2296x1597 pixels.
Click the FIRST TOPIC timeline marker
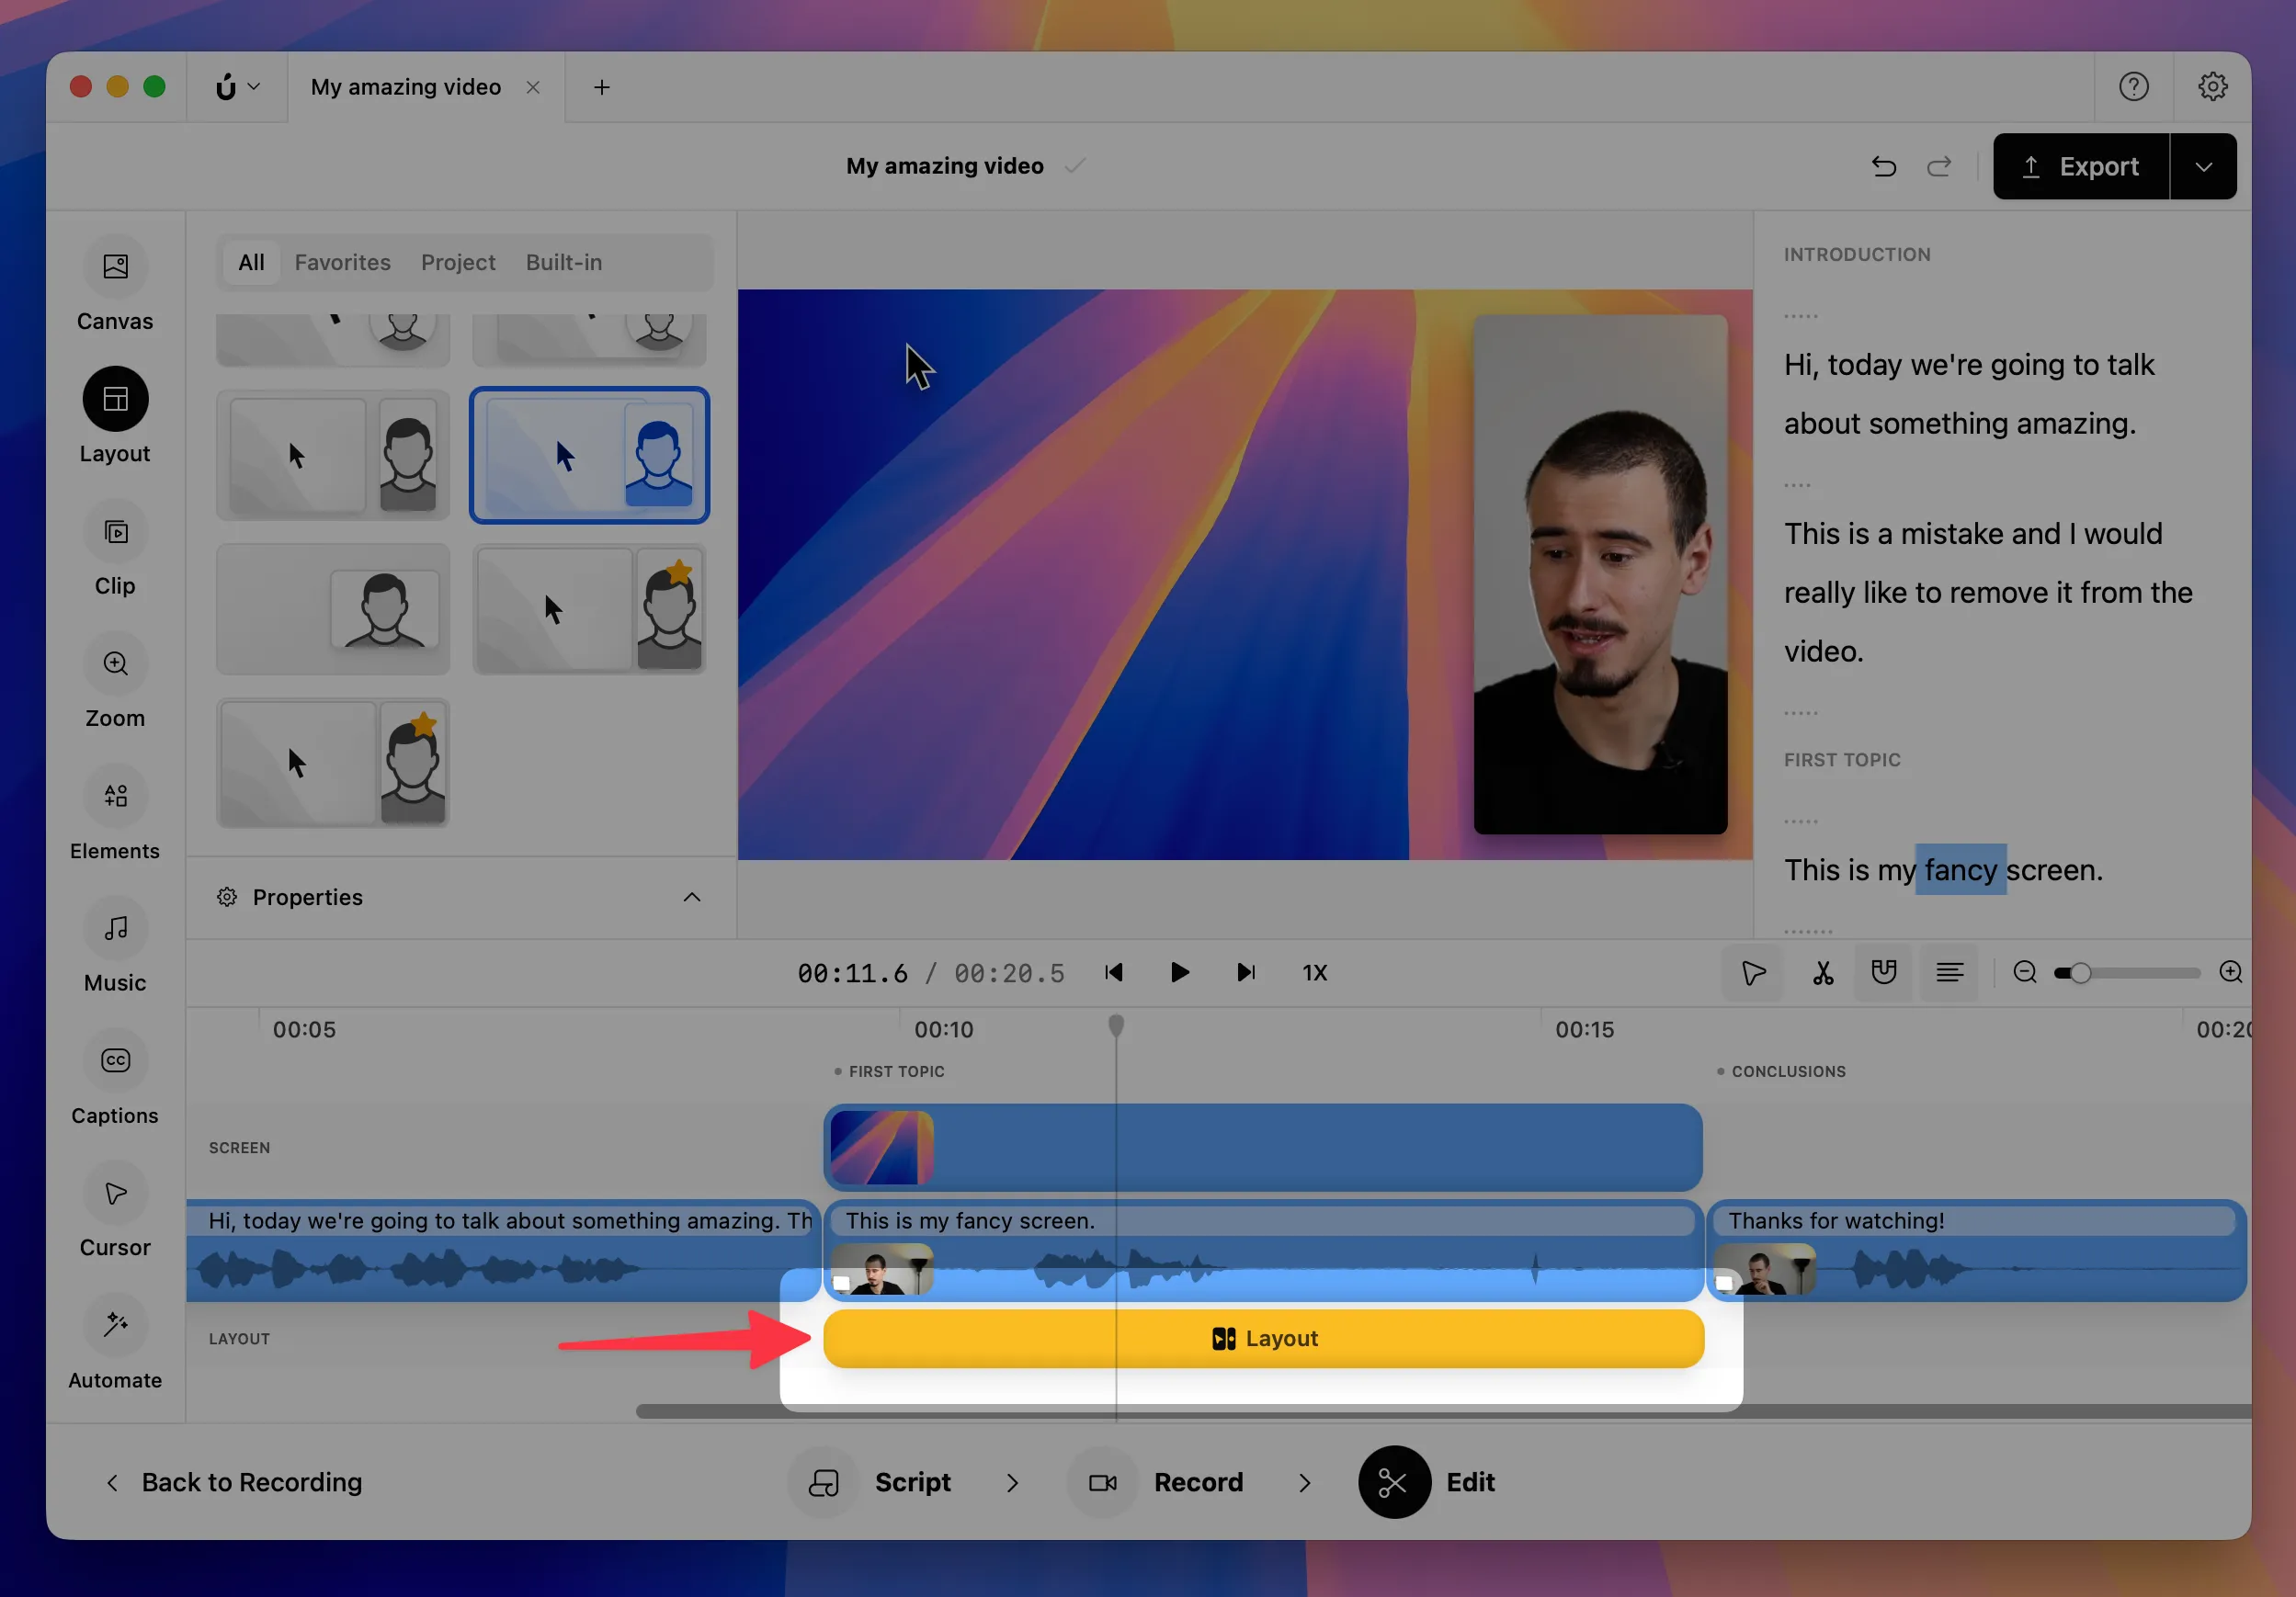pyautogui.click(x=889, y=1071)
